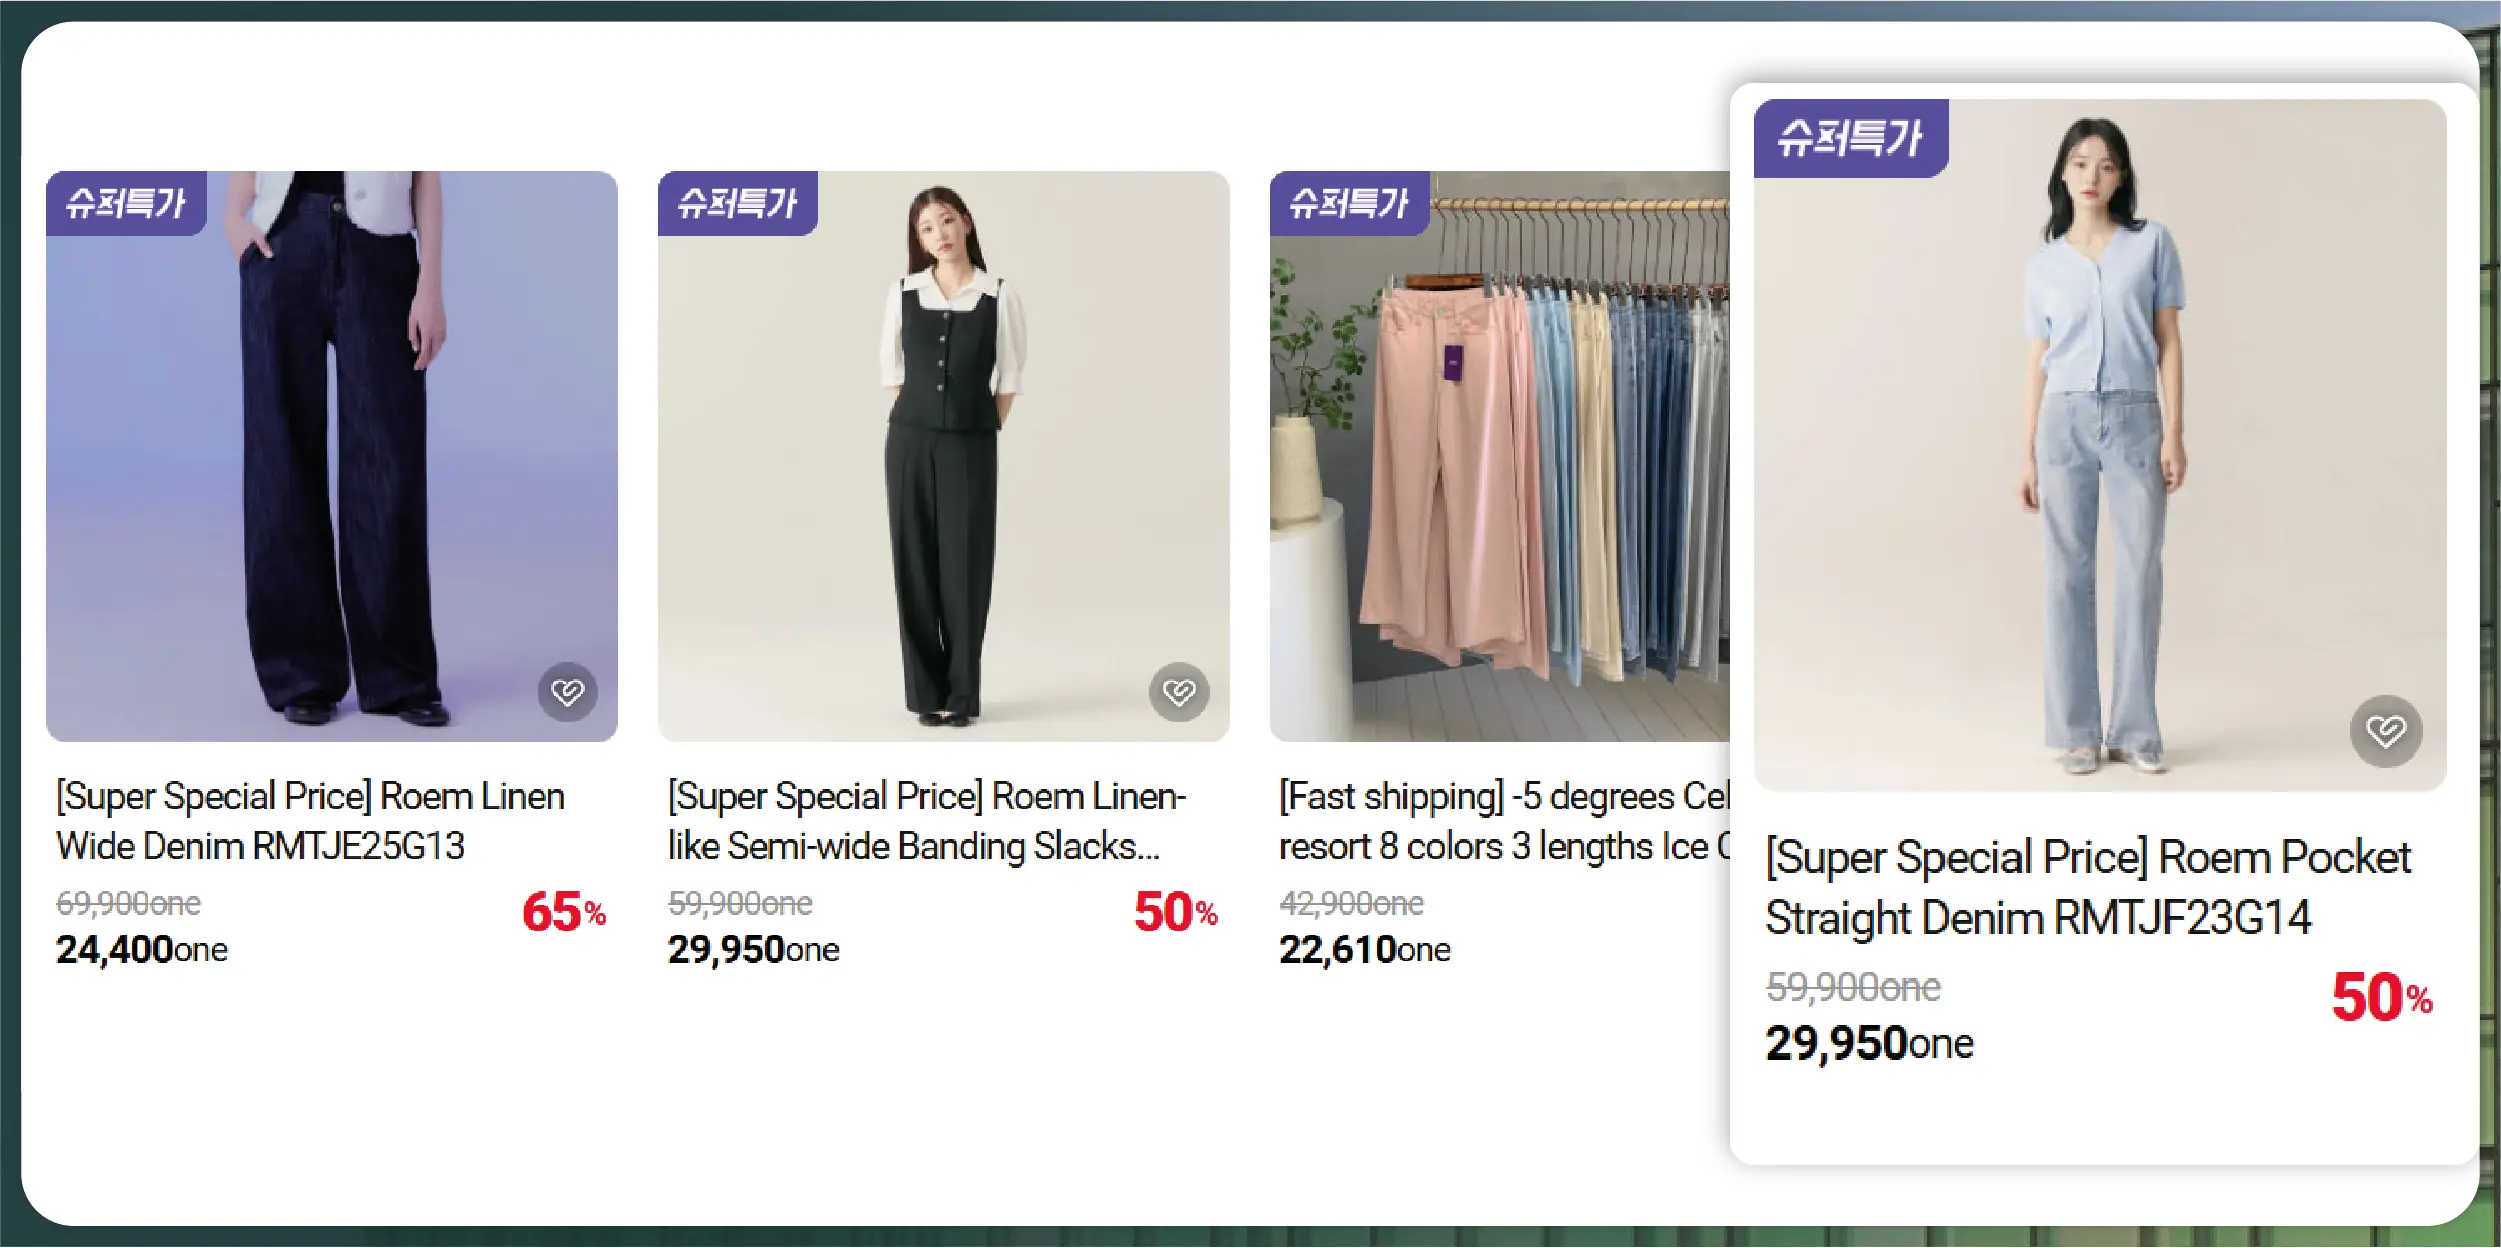This screenshot has height=1248, width=2501.
Task: Click the 50% discount on Pocket Straight Denim
Action: pos(2381,997)
